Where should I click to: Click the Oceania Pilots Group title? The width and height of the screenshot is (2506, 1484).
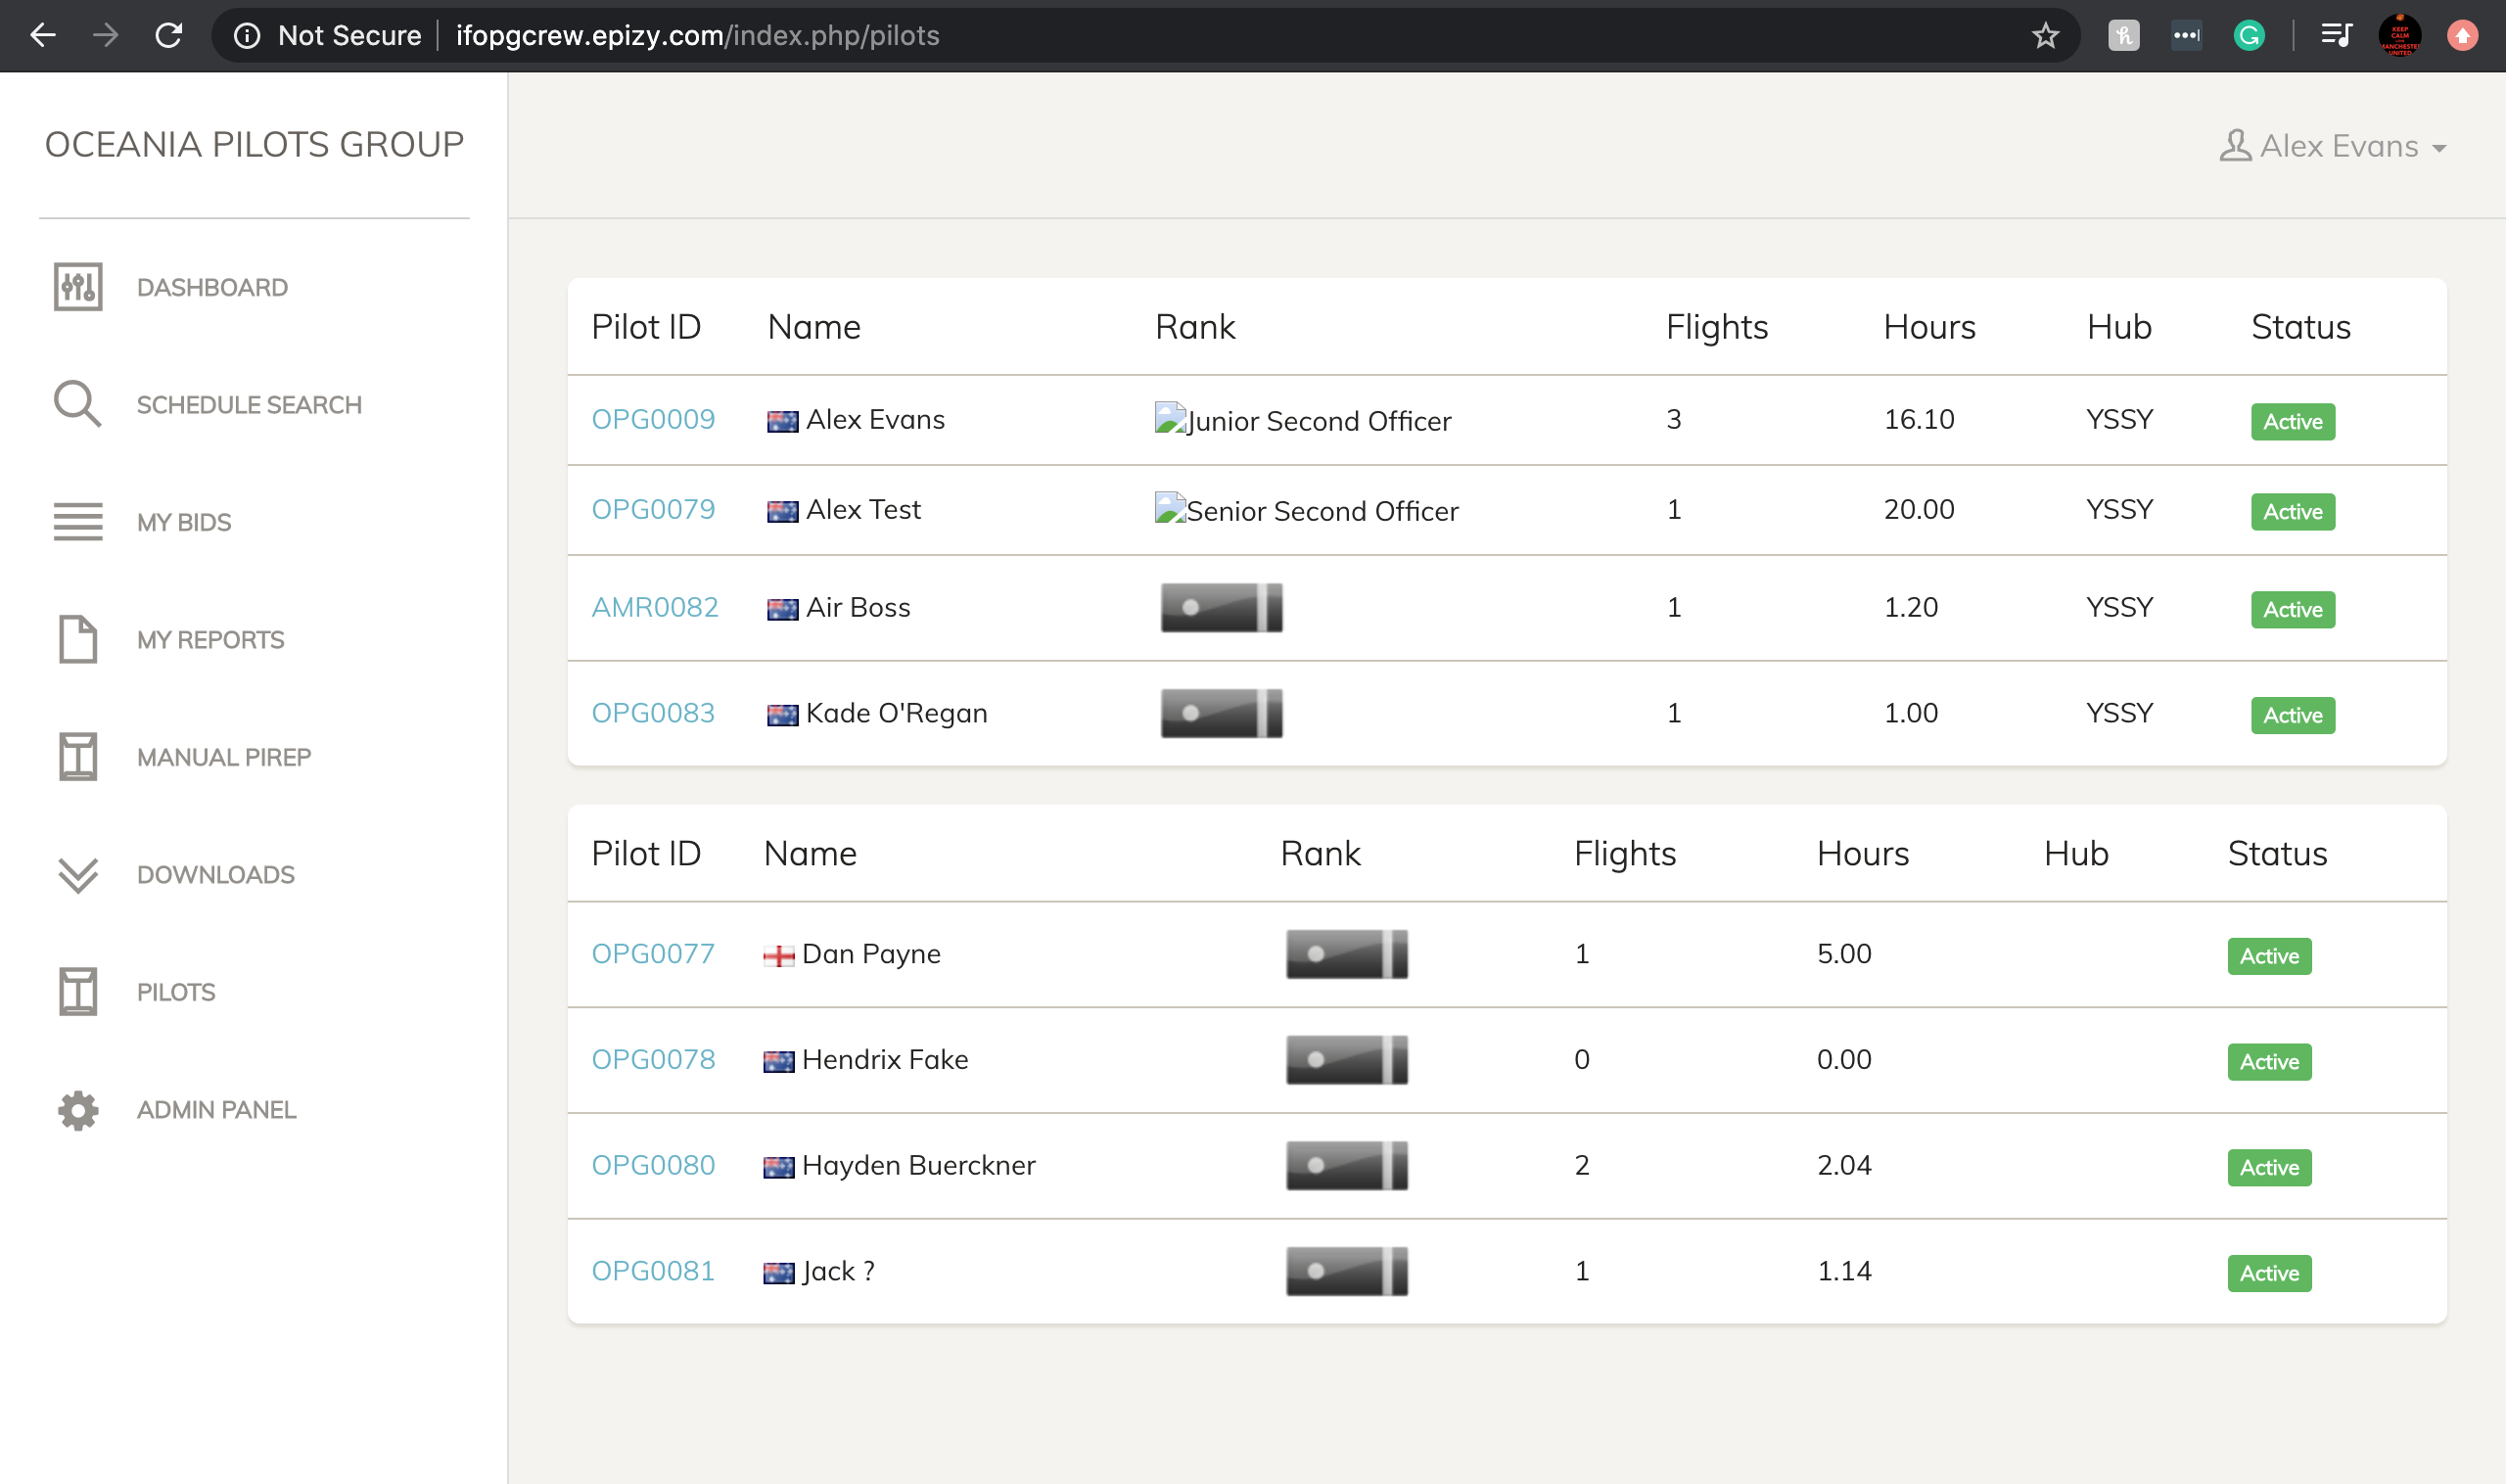coord(254,144)
